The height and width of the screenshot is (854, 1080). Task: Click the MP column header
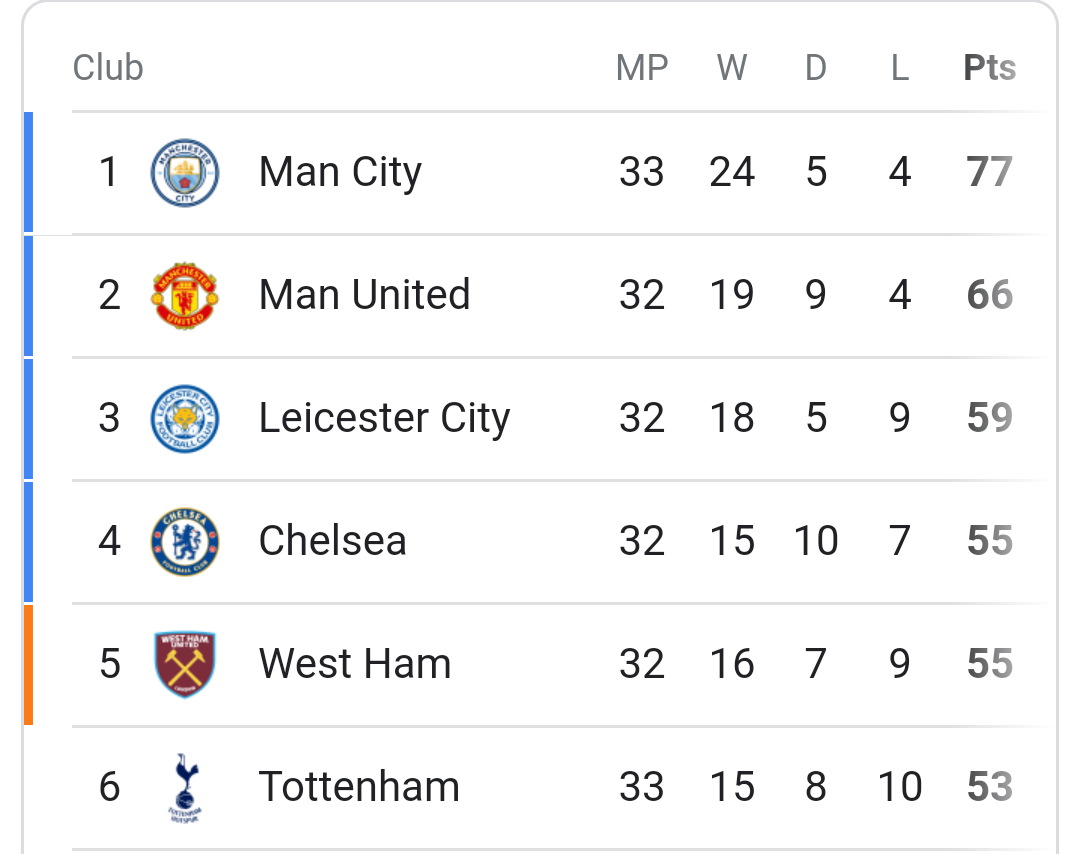tap(642, 67)
